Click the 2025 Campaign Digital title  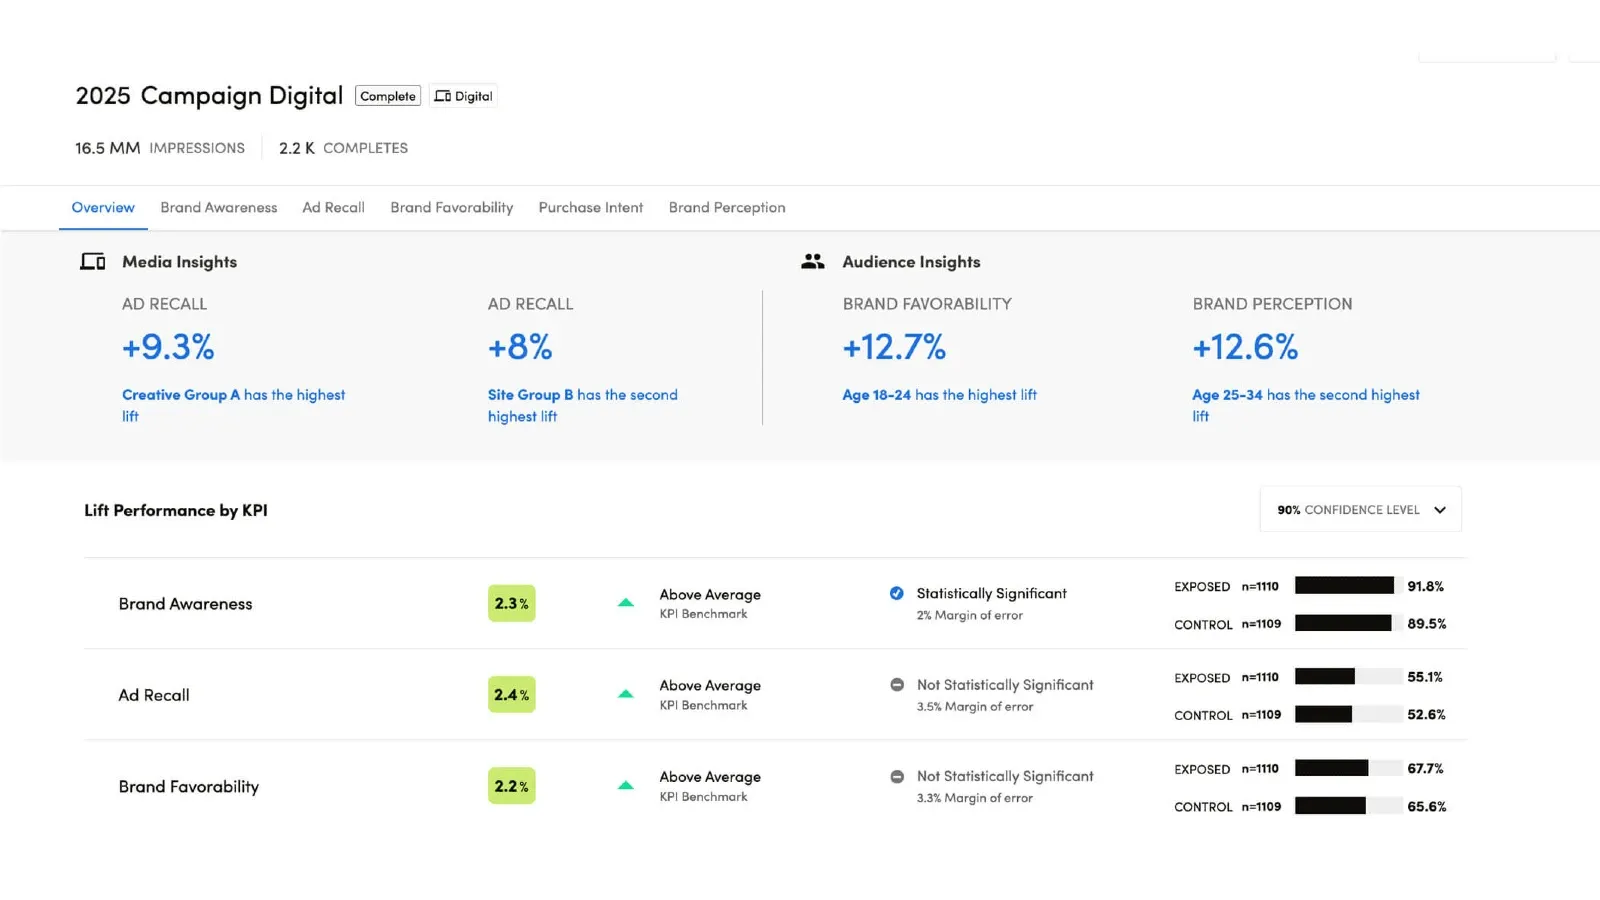click(x=209, y=96)
